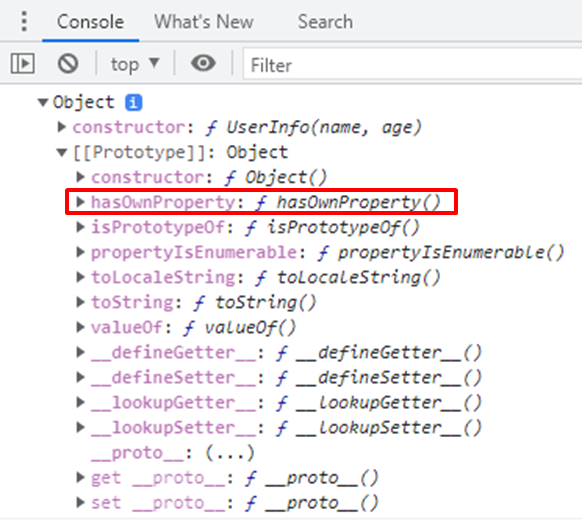Click the toLocaleString() function value
Screen dimensions: 582x521
359,277
